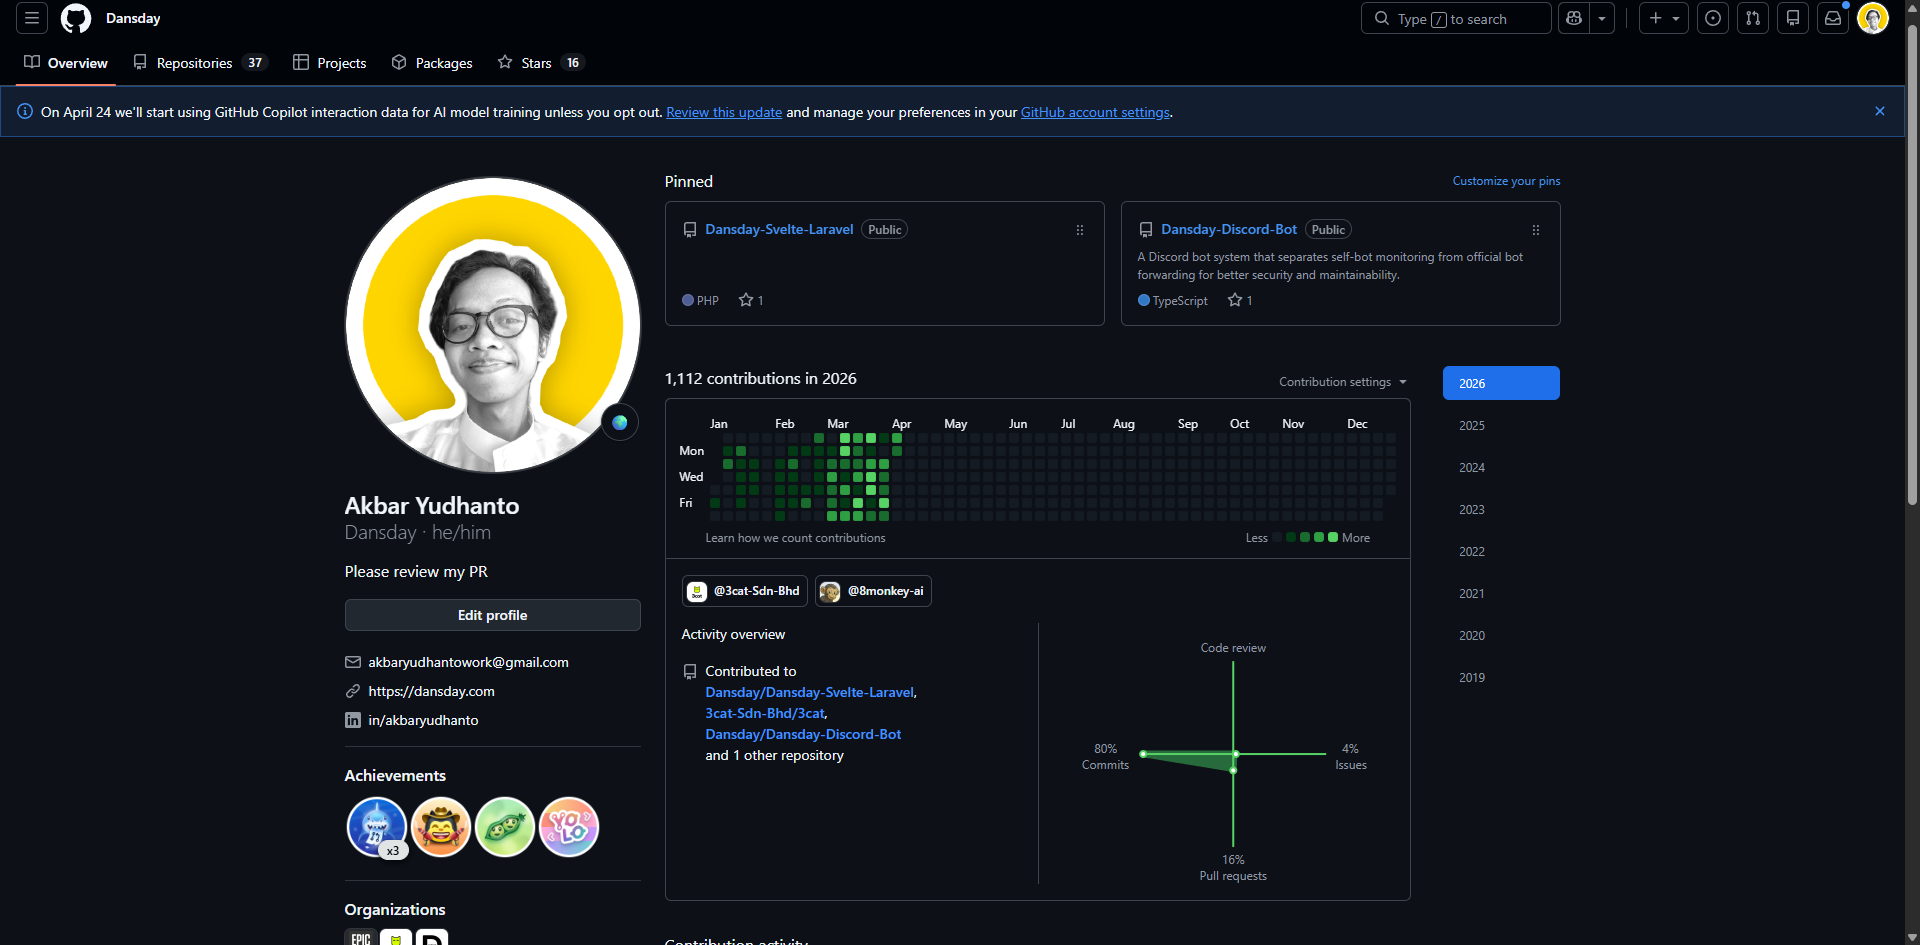This screenshot has height=945, width=1920.
Task: Open the in/akbaryudhanto LinkedIn link
Action: tap(423, 720)
